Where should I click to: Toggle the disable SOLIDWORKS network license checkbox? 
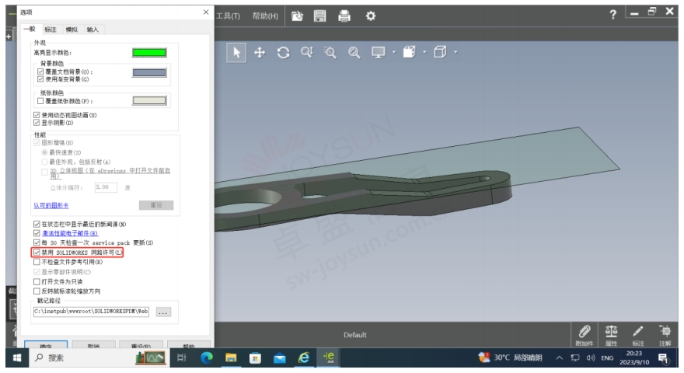37,253
